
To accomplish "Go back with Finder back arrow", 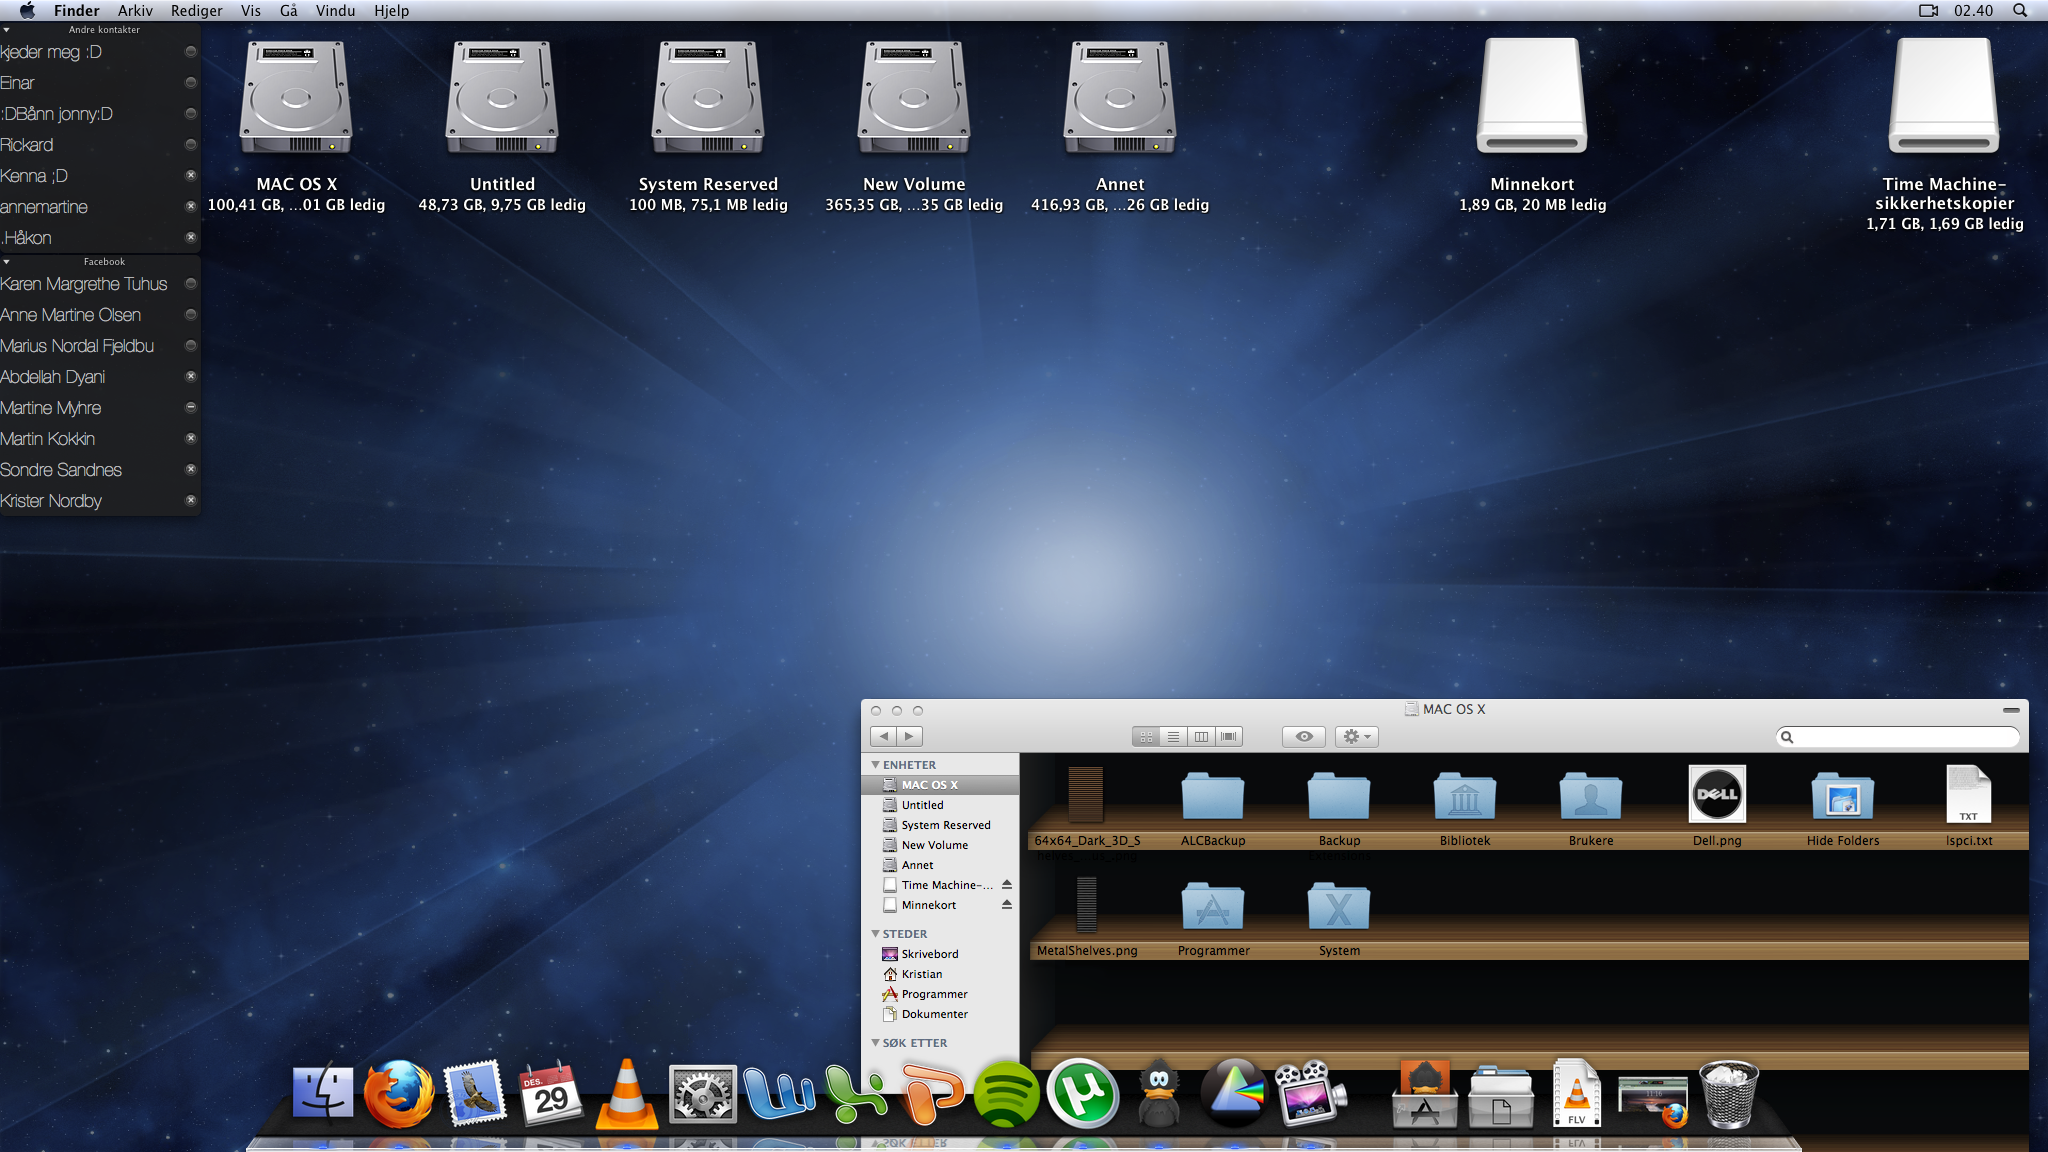I will click(x=883, y=737).
